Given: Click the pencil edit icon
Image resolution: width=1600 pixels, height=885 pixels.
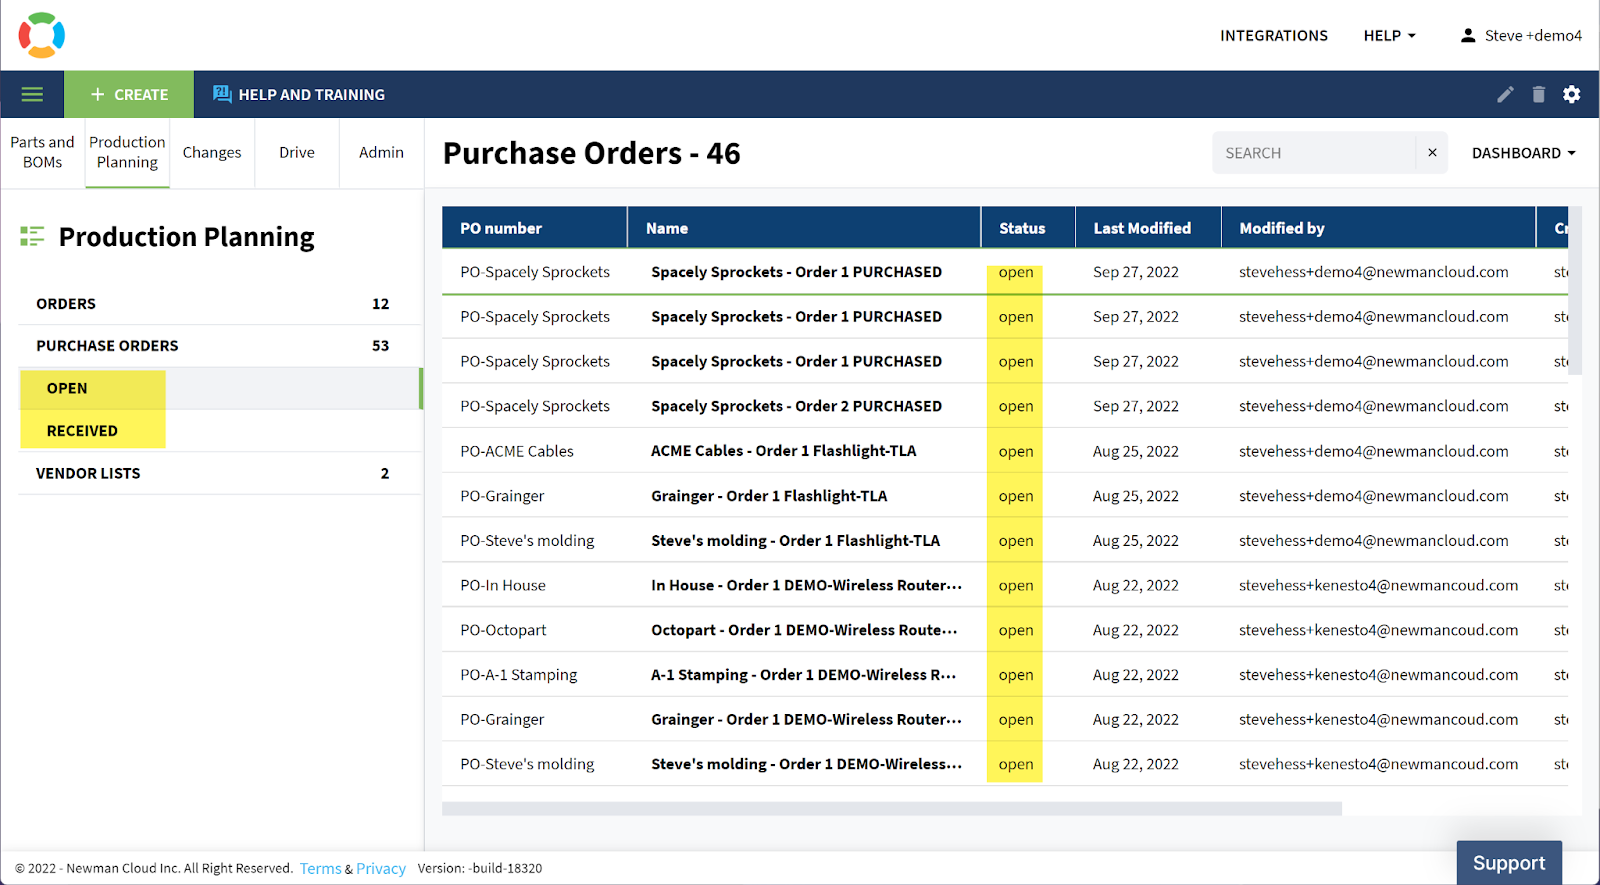Looking at the screenshot, I should (x=1505, y=94).
